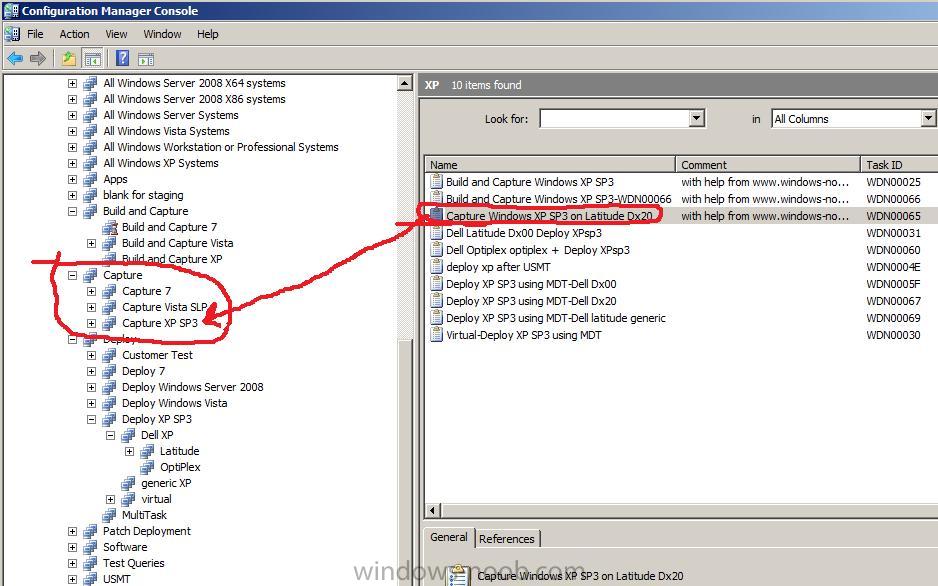The height and width of the screenshot is (586, 938).
Task: Collapse the Deploy XP SP3 node
Action: coord(92,419)
